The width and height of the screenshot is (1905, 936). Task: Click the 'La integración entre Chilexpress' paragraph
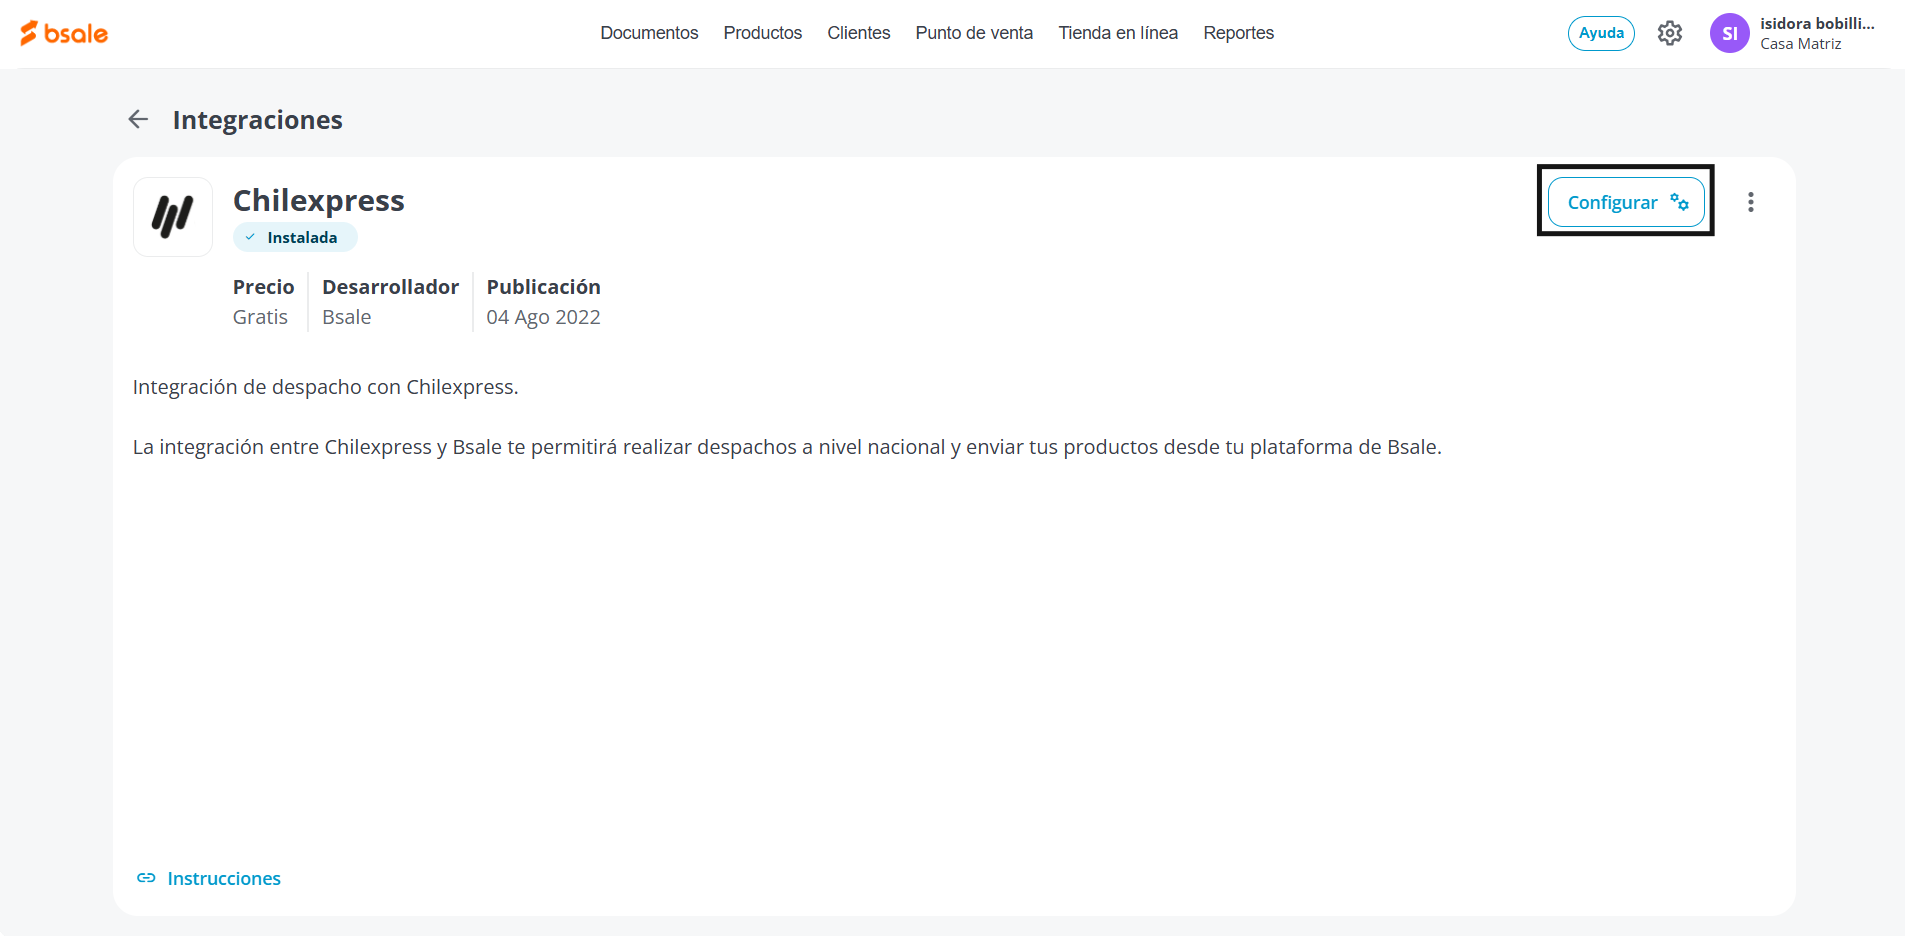tap(787, 447)
